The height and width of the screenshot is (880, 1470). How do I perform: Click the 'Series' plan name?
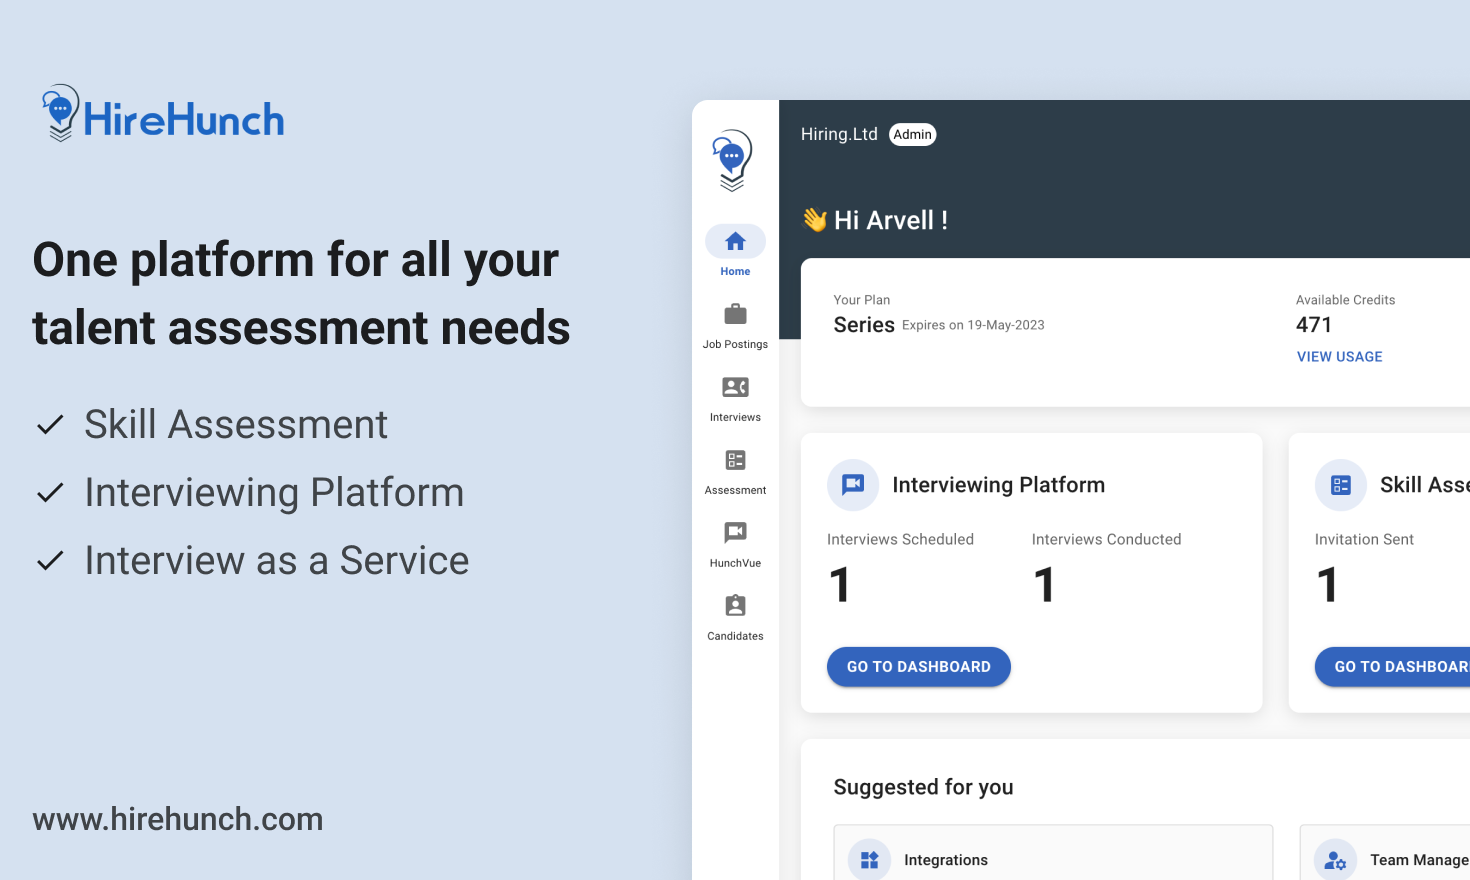[864, 325]
